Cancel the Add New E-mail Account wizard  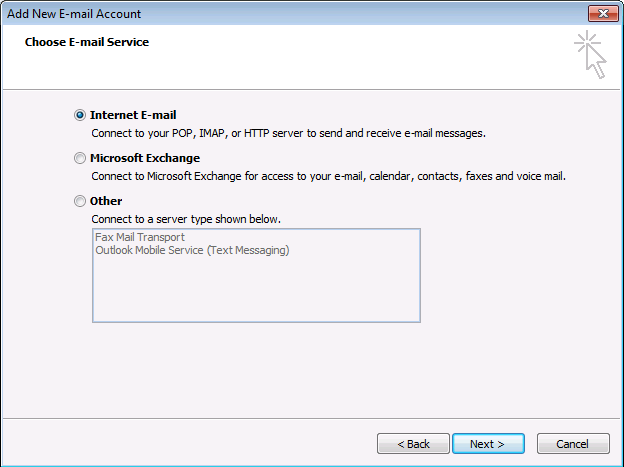point(573,444)
